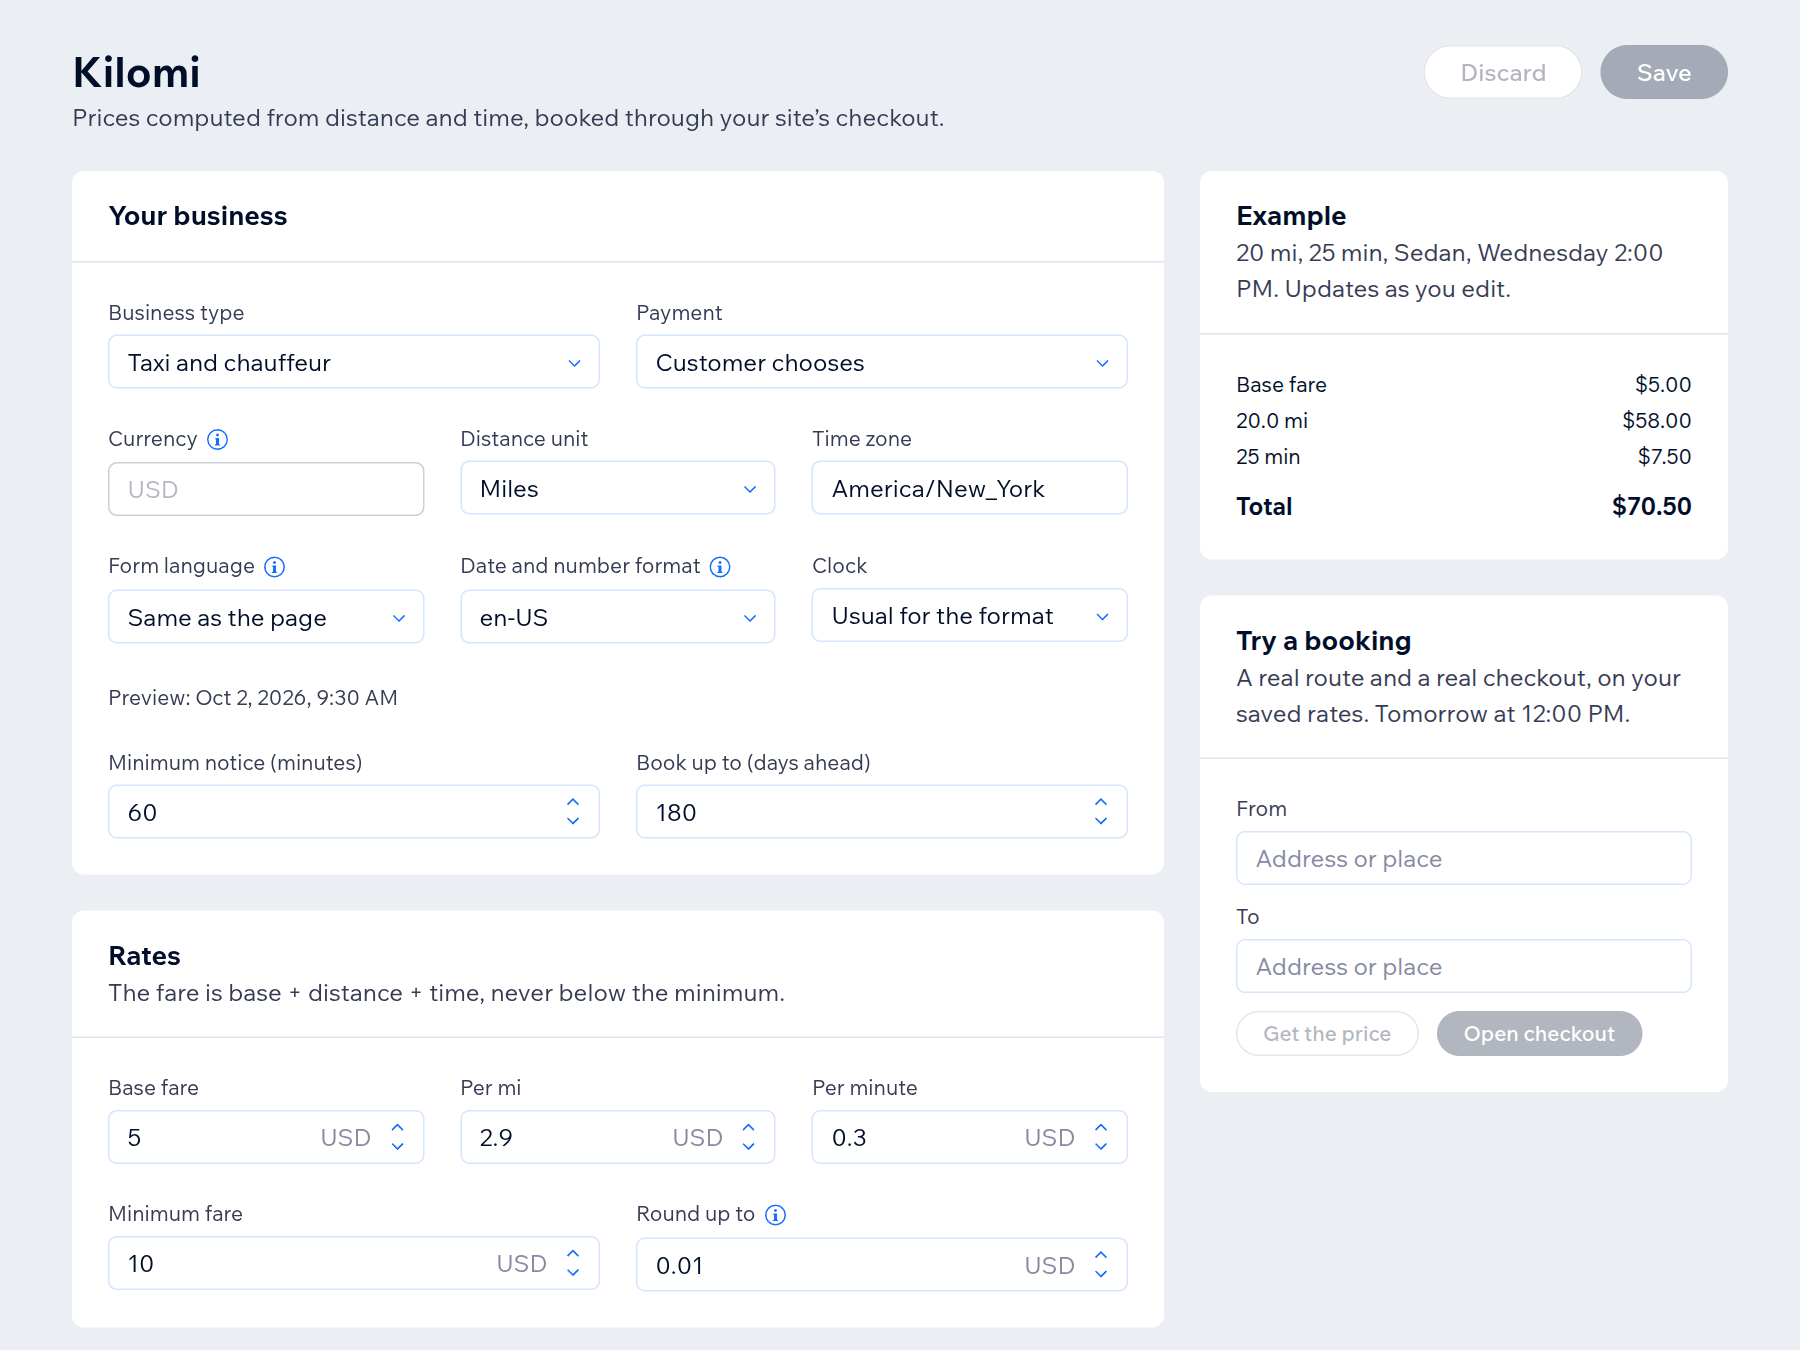Click the Discard button

coord(1503,72)
